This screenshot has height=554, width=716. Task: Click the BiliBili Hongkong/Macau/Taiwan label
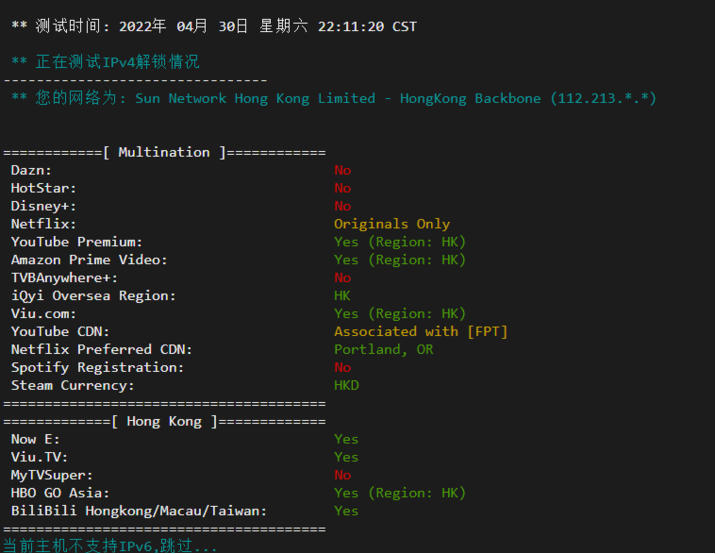pos(139,511)
